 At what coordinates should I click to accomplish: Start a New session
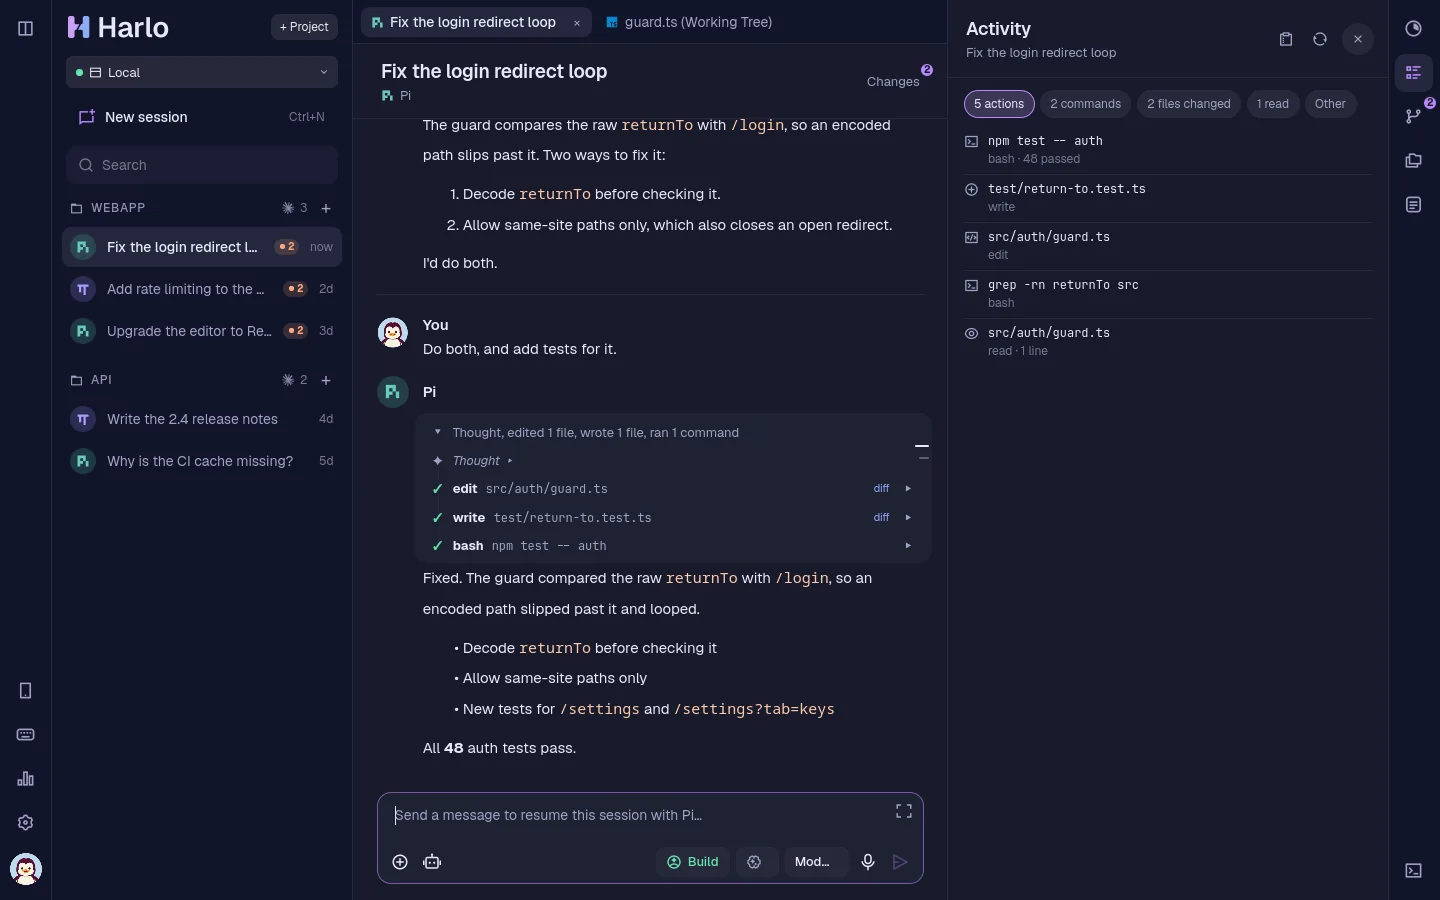coord(202,117)
